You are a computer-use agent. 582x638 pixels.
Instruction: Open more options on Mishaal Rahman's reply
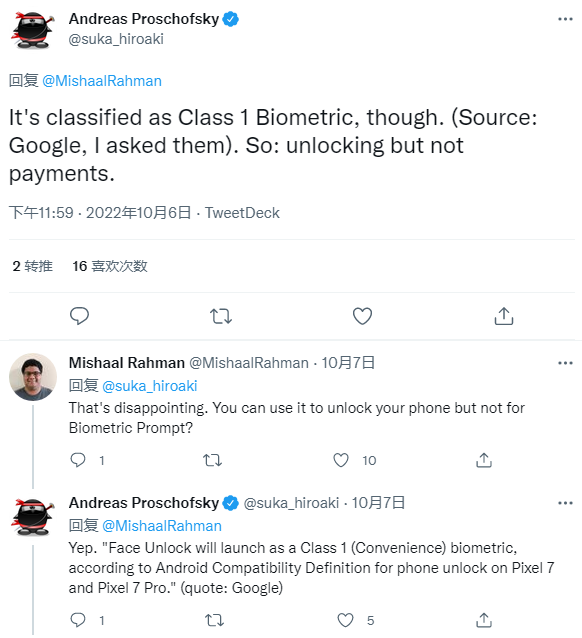click(x=565, y=363)
